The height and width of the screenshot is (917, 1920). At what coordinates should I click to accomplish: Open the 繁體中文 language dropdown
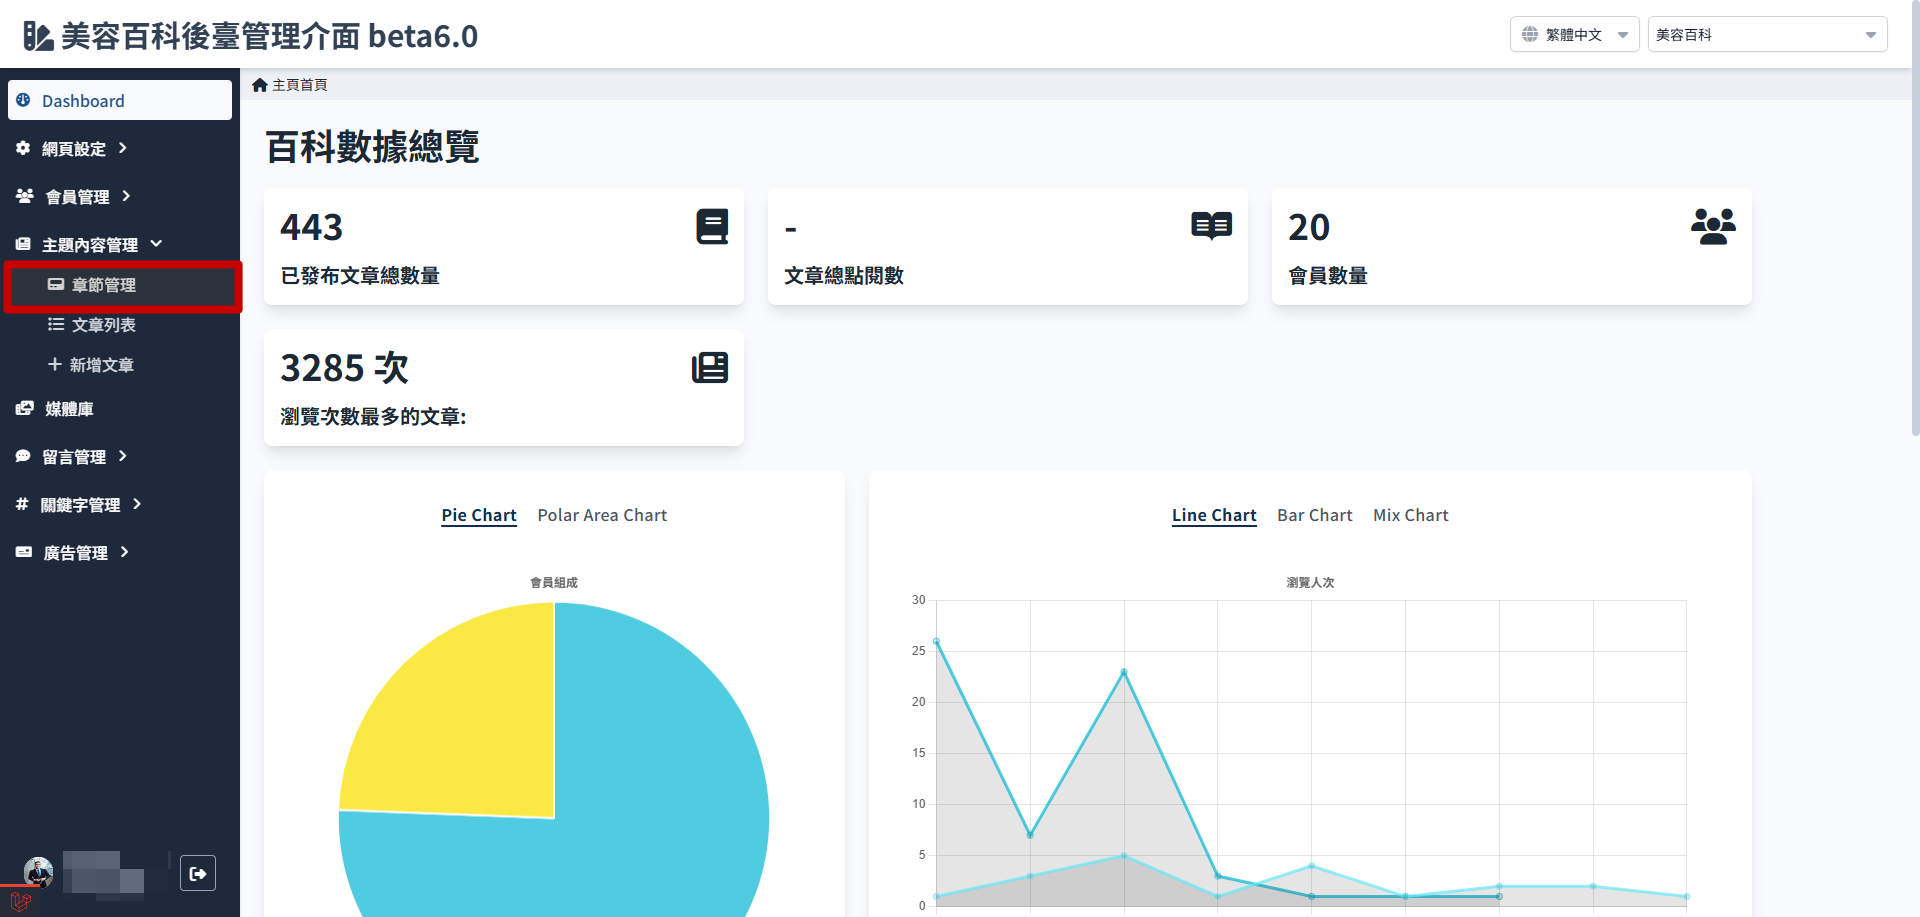click(x=1574, y=34)
